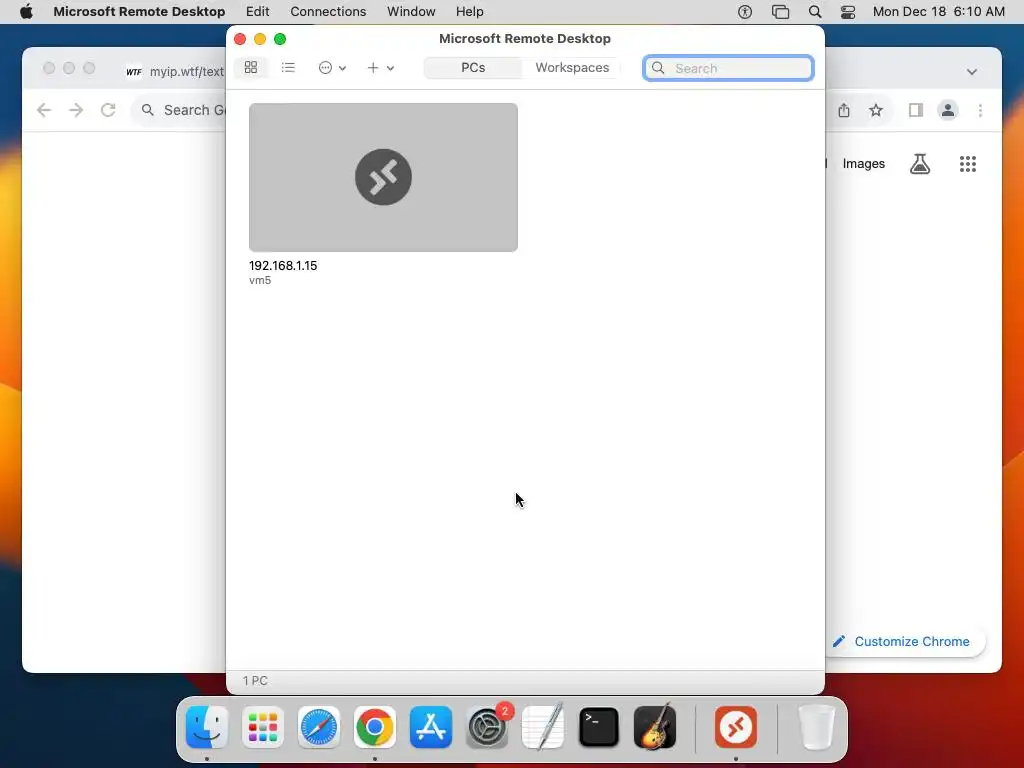Open Finder from the Dock
1024x768 pixels.
[x=207, y=727]
